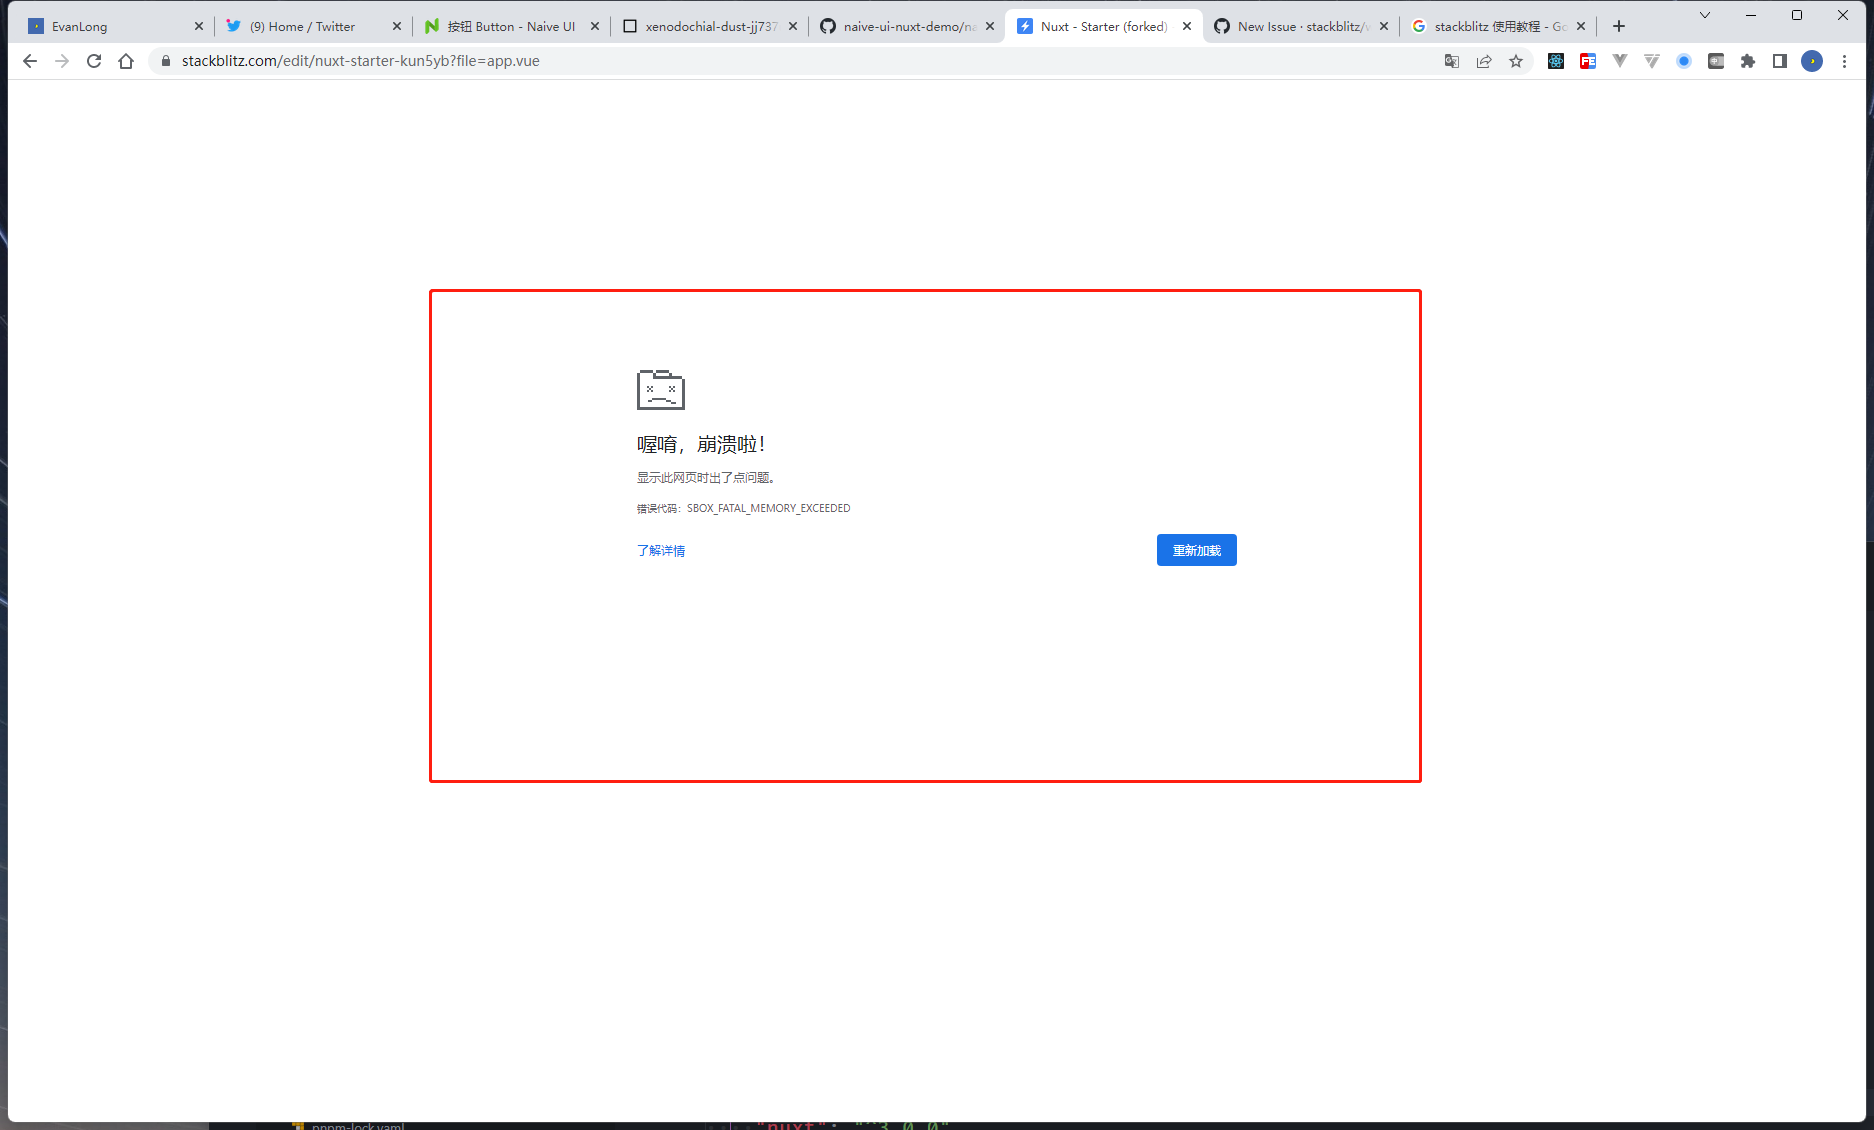Toggle the blue recording extension icon
The width and height of the screenshot is (1874, 1130).
(1685, 61)
